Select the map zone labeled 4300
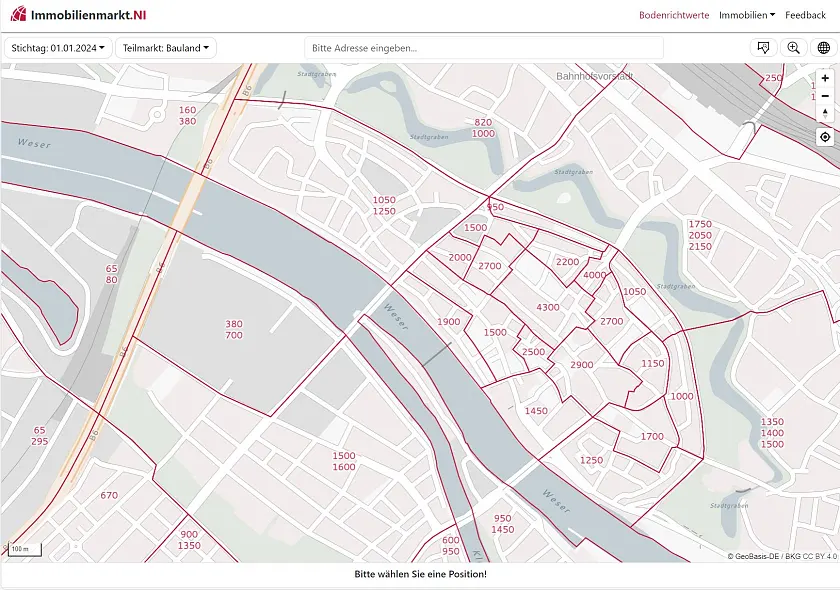840x590 pixels. coord(548,307)
